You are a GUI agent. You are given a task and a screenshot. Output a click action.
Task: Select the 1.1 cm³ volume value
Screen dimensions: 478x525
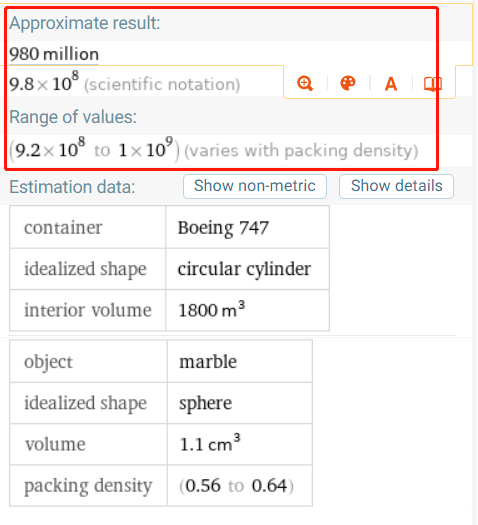coord(240,444)
